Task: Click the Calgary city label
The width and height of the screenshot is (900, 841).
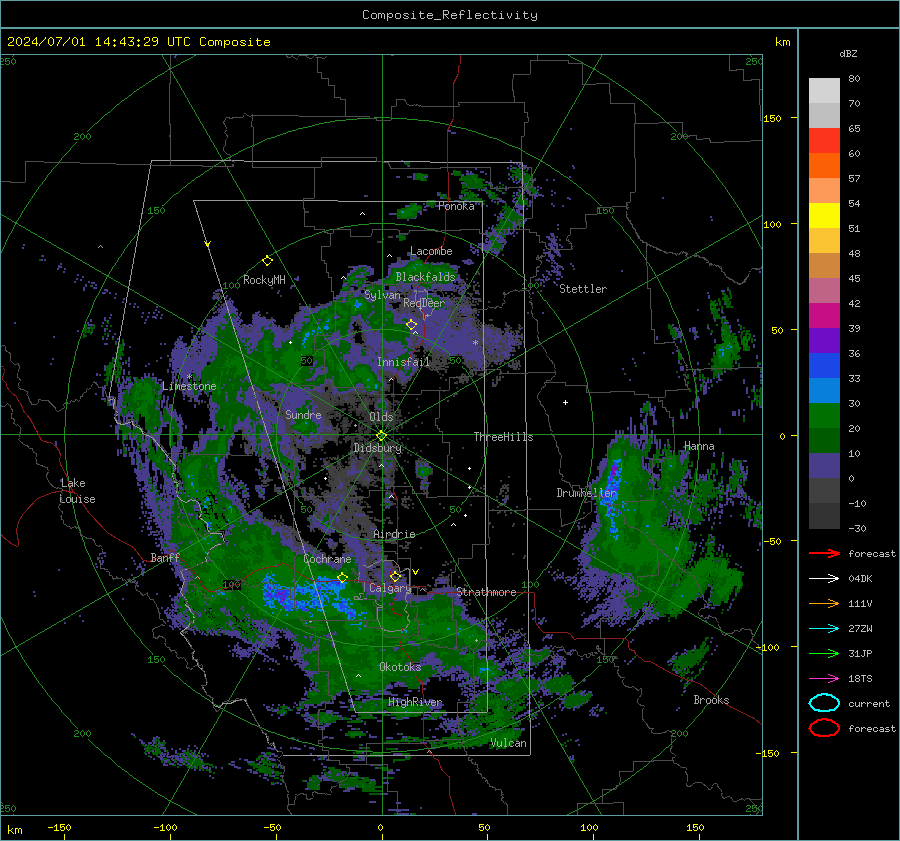Action: point(390,588)
